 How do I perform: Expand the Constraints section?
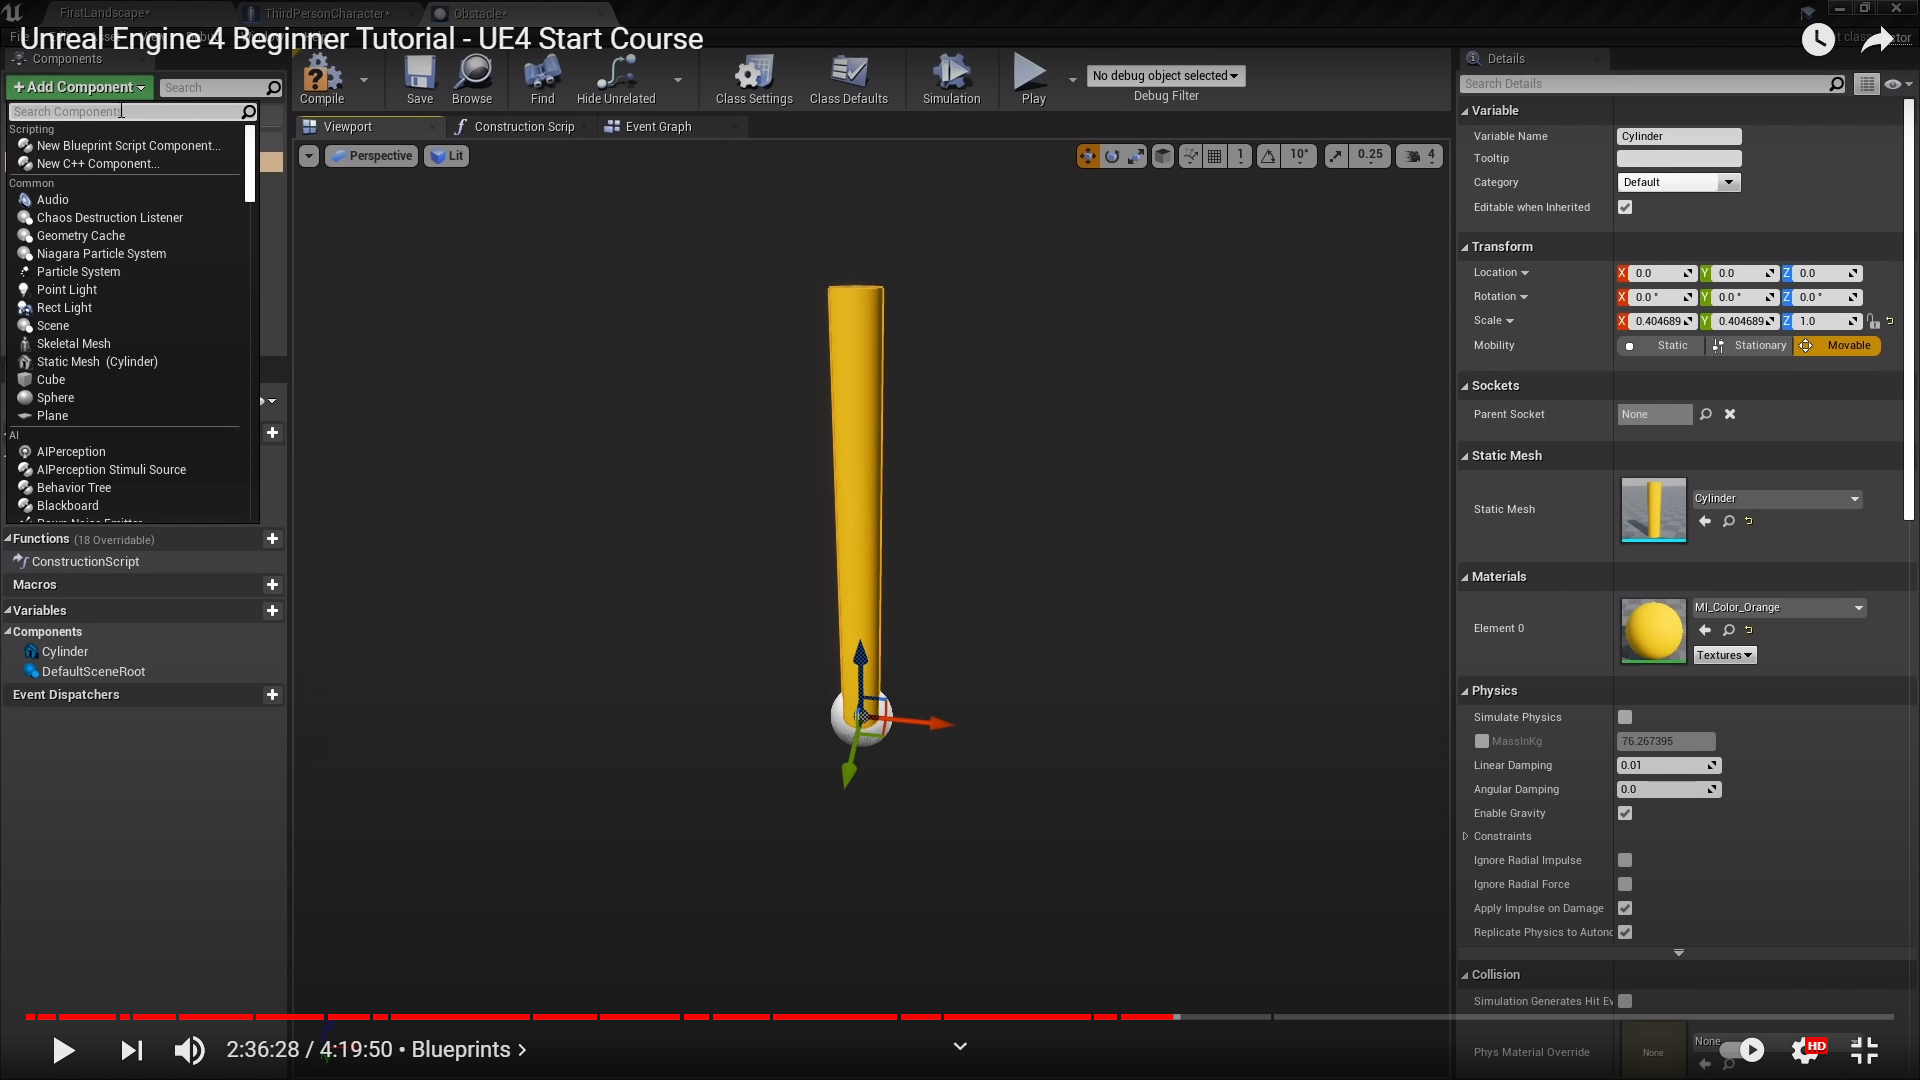1466,836
